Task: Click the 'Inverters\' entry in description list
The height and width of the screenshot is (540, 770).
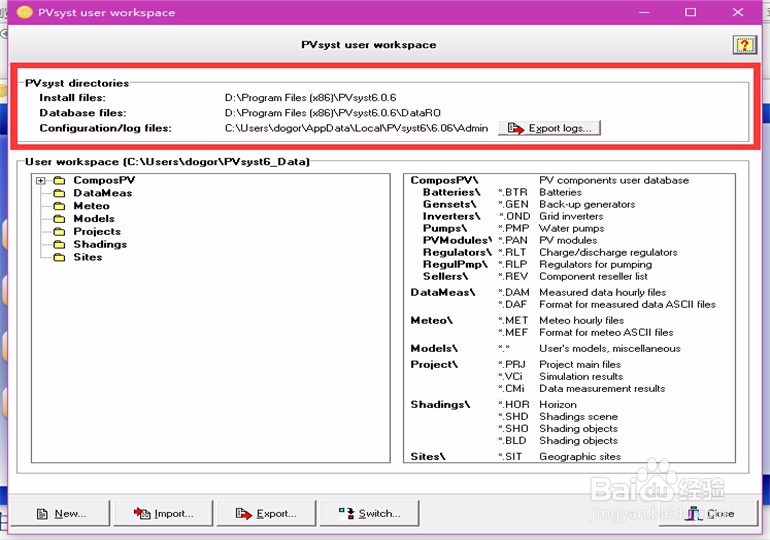Action: 451,216
